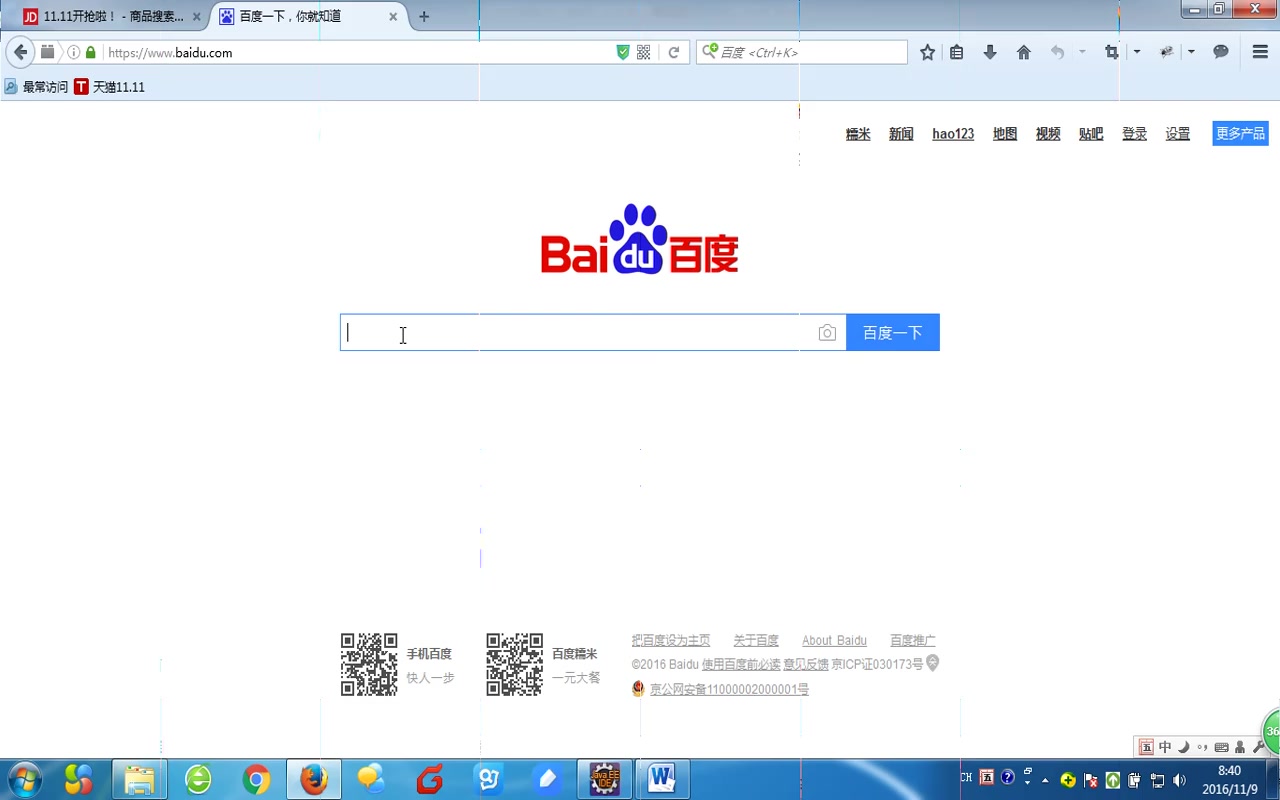Expand the dropdown beside the pin icon
This screenshot has width=1280, height=800.
1191,53
